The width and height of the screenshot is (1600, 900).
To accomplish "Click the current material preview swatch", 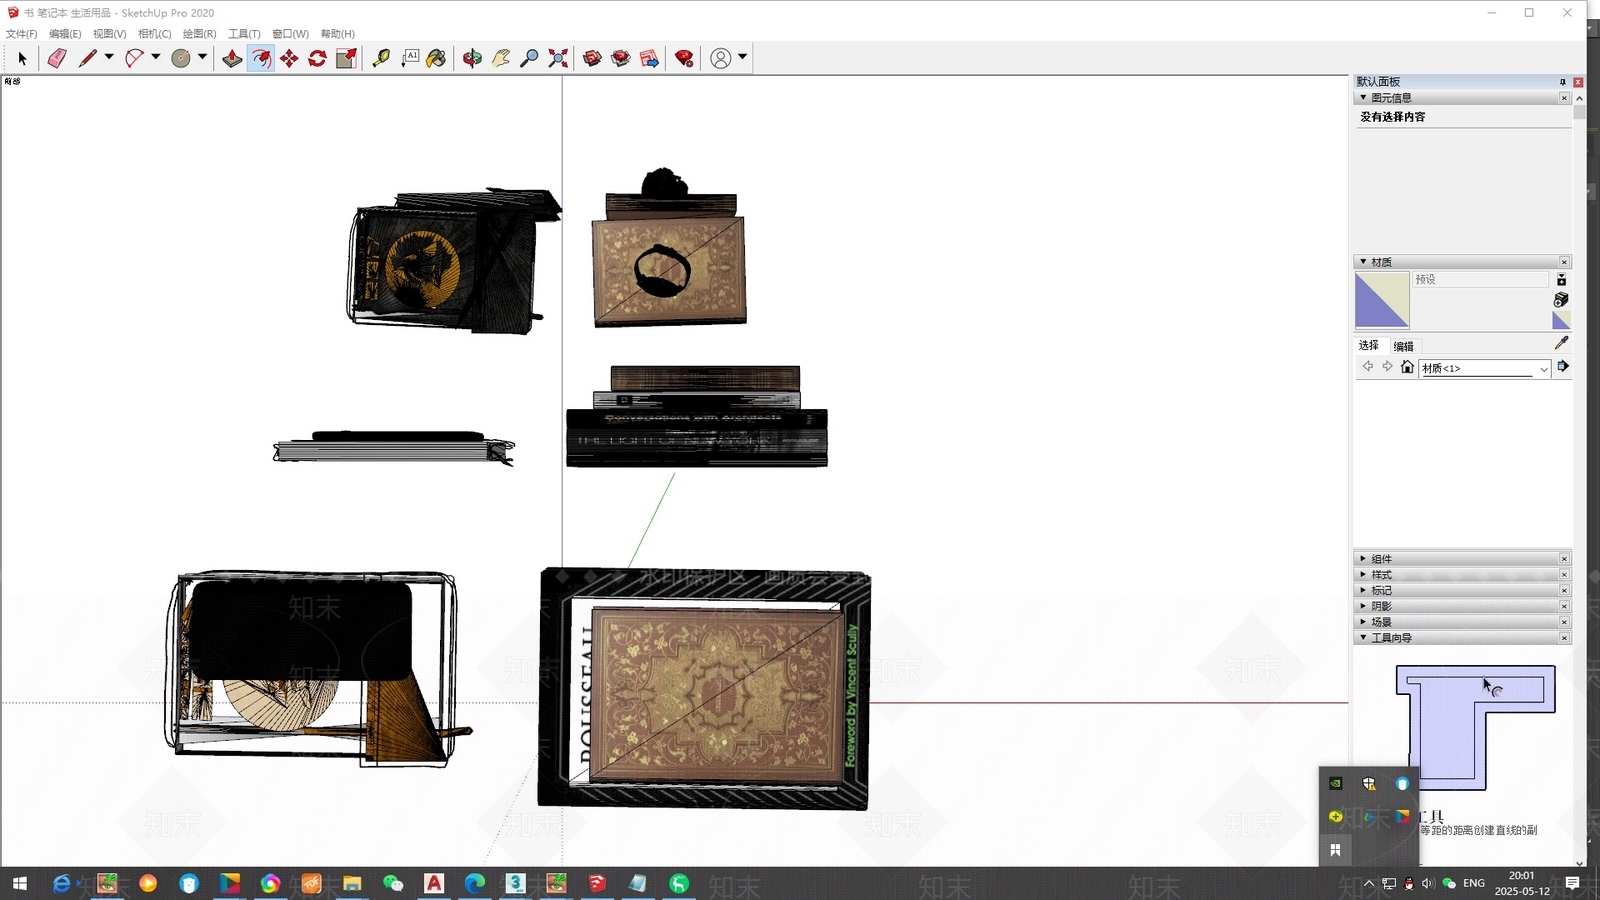I will tap(1382, 300).
